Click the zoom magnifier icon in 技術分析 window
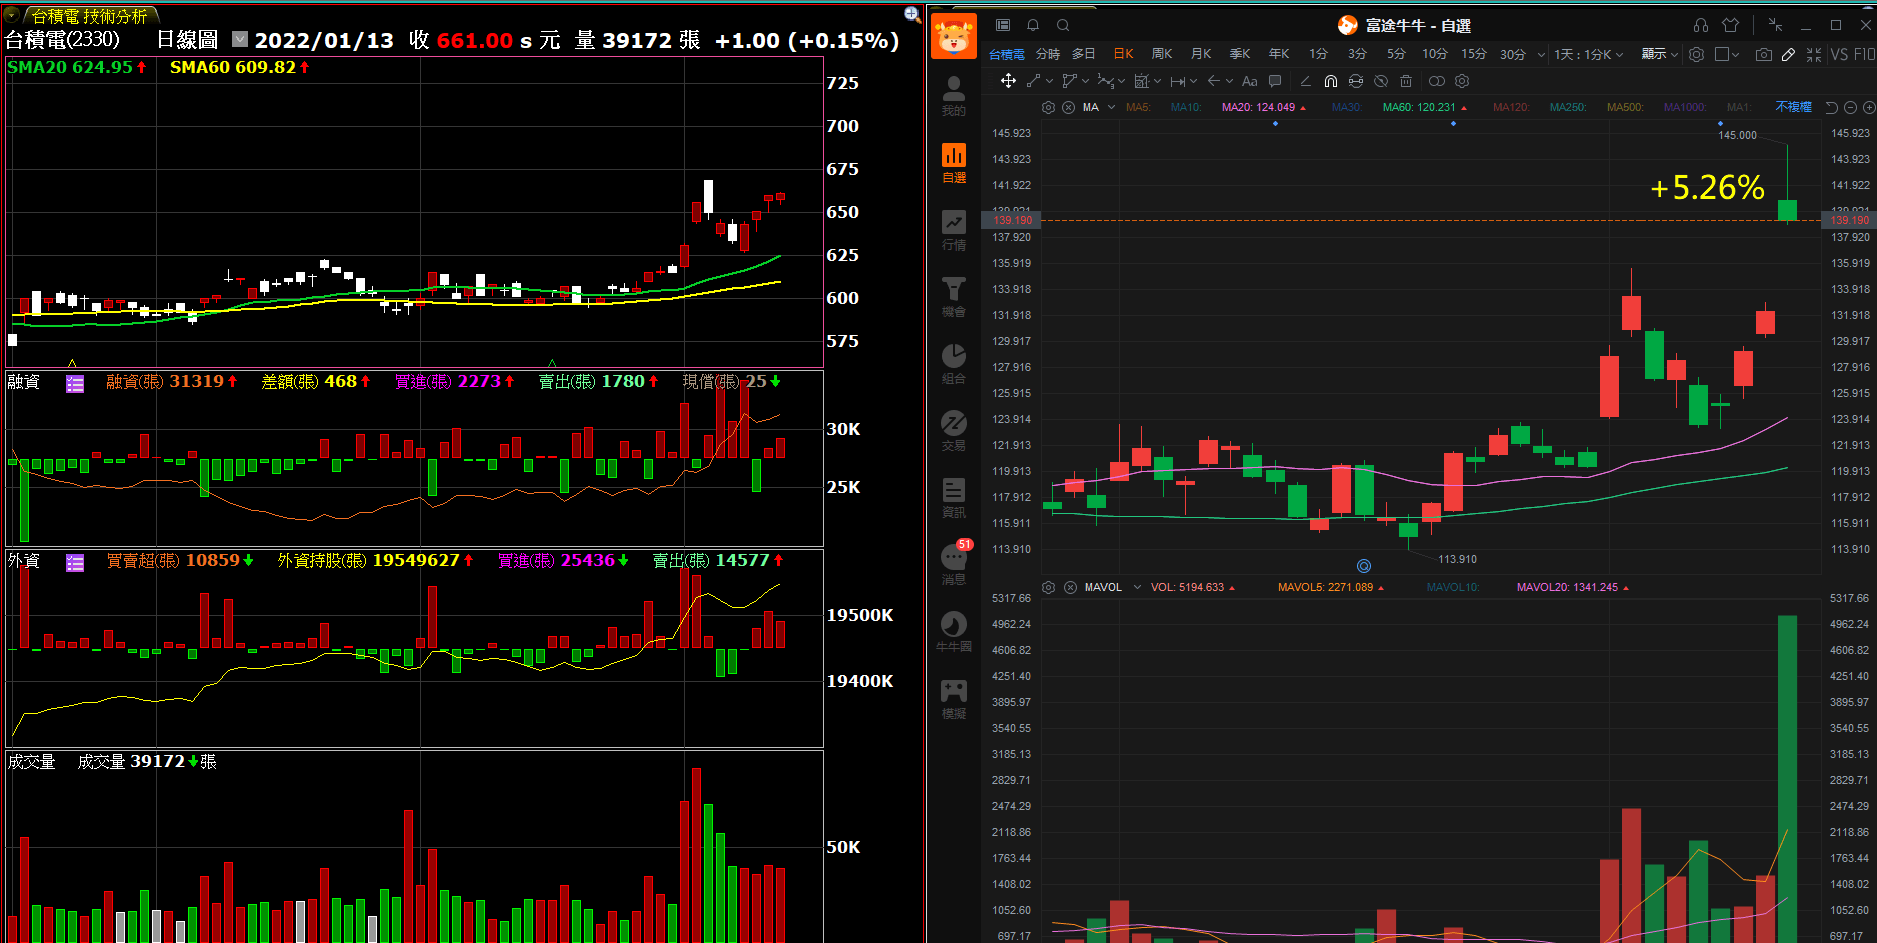The height and width of the screenshot is (943, 1877). (x=912, y=14)
